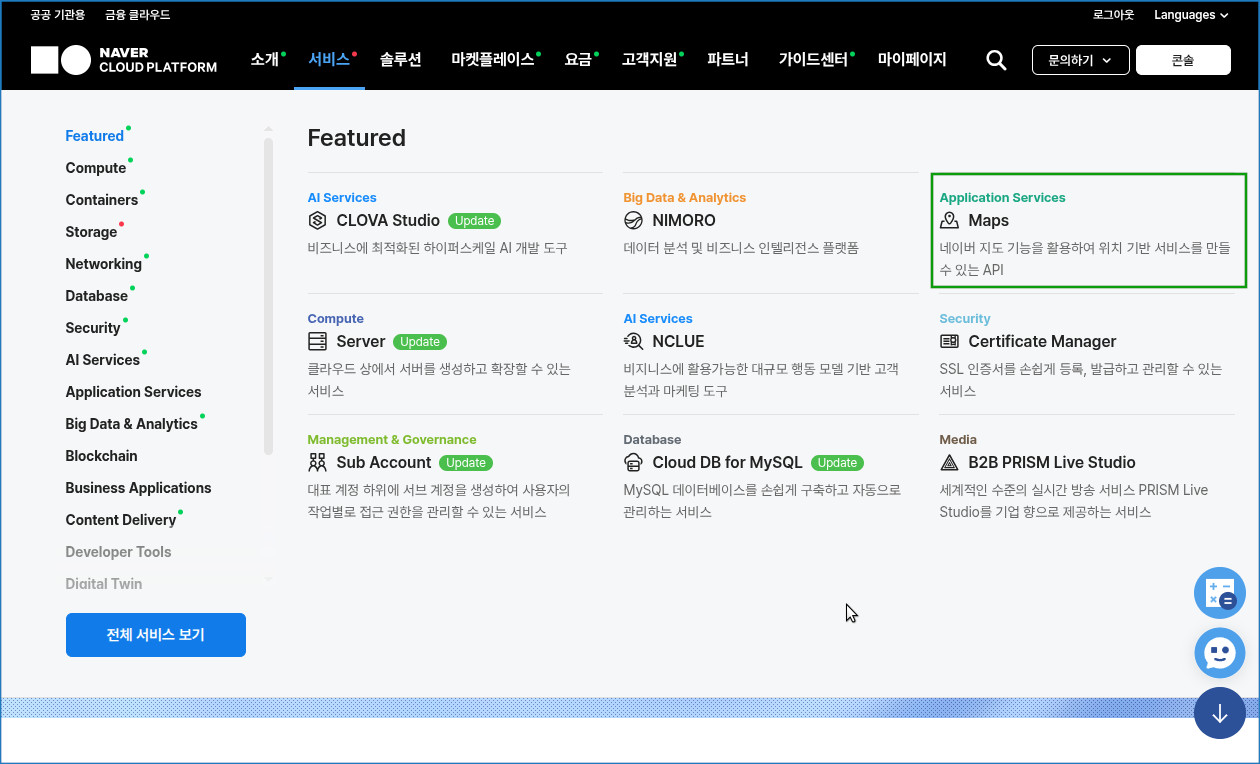
Task: Click the NIMORO service icon
Action: pos(633,220)
